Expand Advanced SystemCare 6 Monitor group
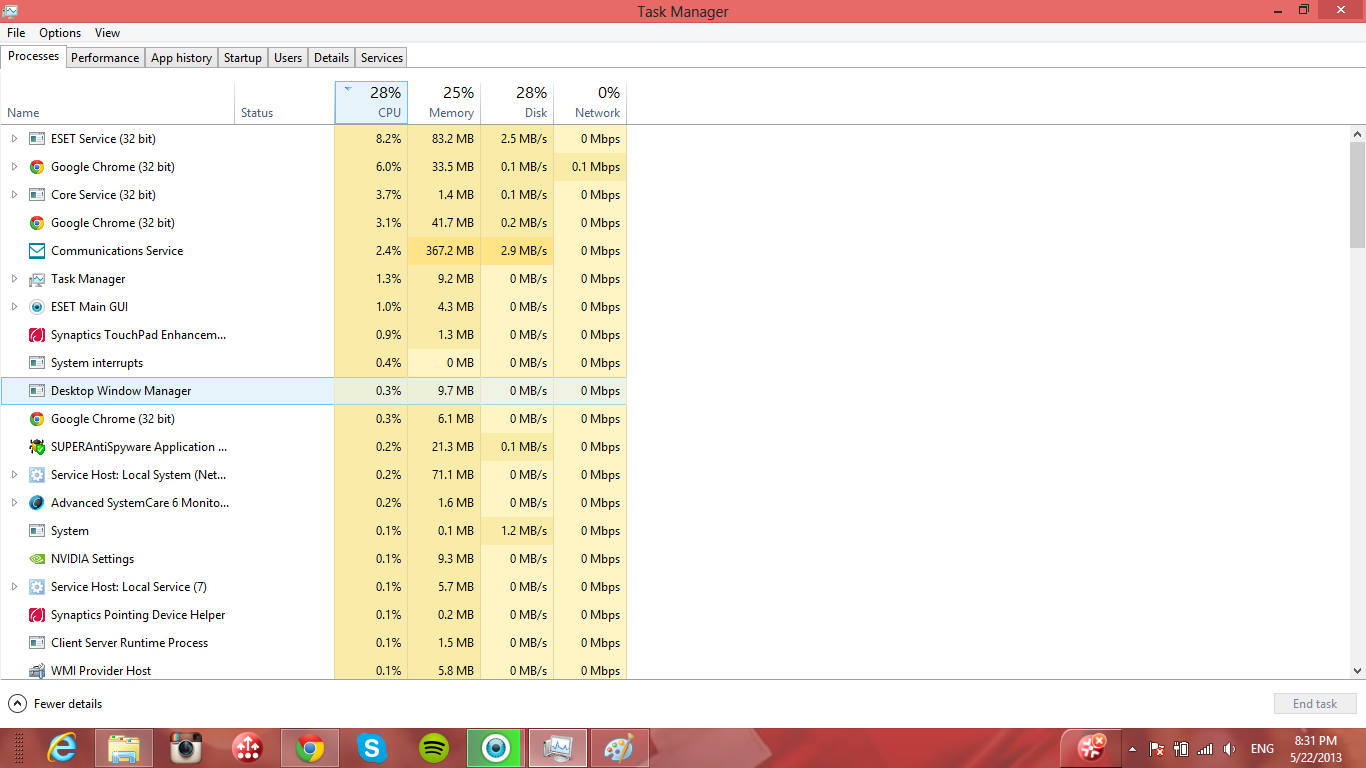 14,503
